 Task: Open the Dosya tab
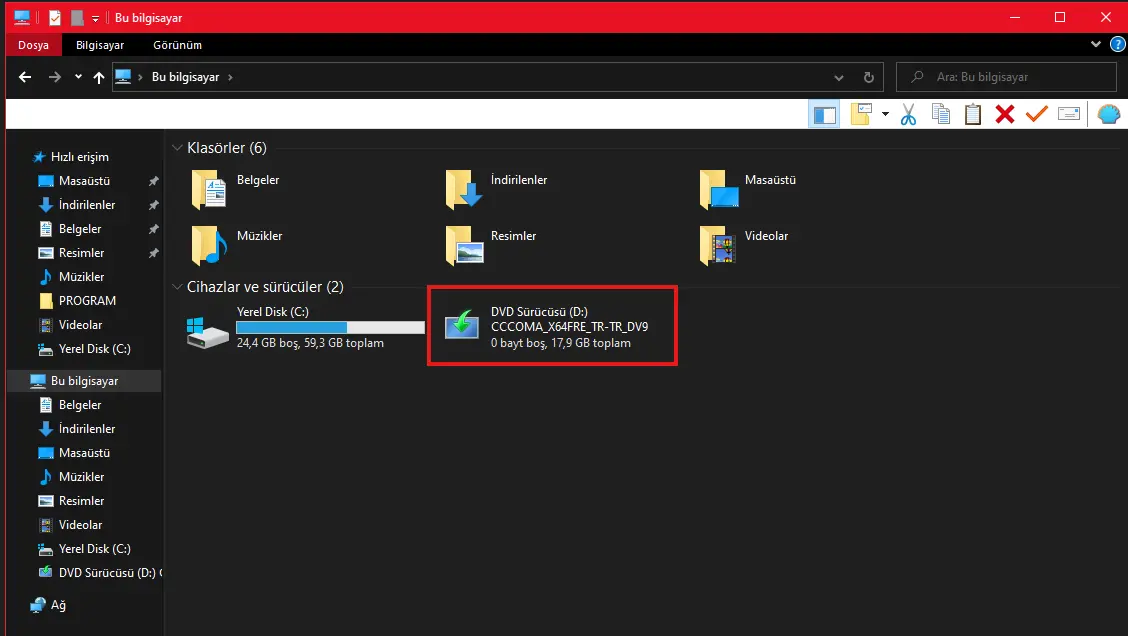33,45
